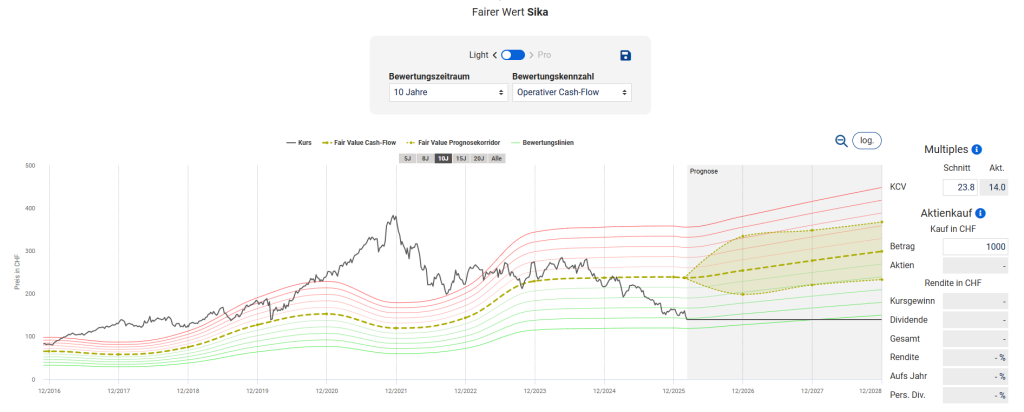This screenshot has height=412, width=1024.
Task: Click the Betrag amount input field
Action: [x=976, y=246]
